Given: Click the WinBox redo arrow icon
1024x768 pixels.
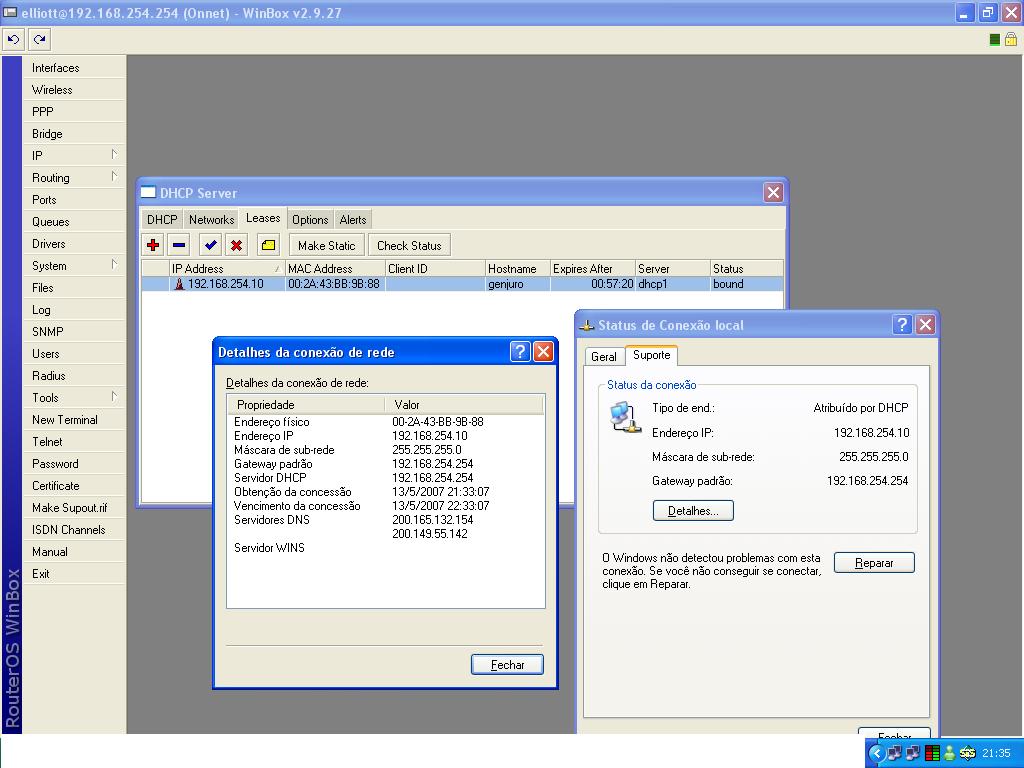Looking at the screenshot, I should click(x=40, y=40).
